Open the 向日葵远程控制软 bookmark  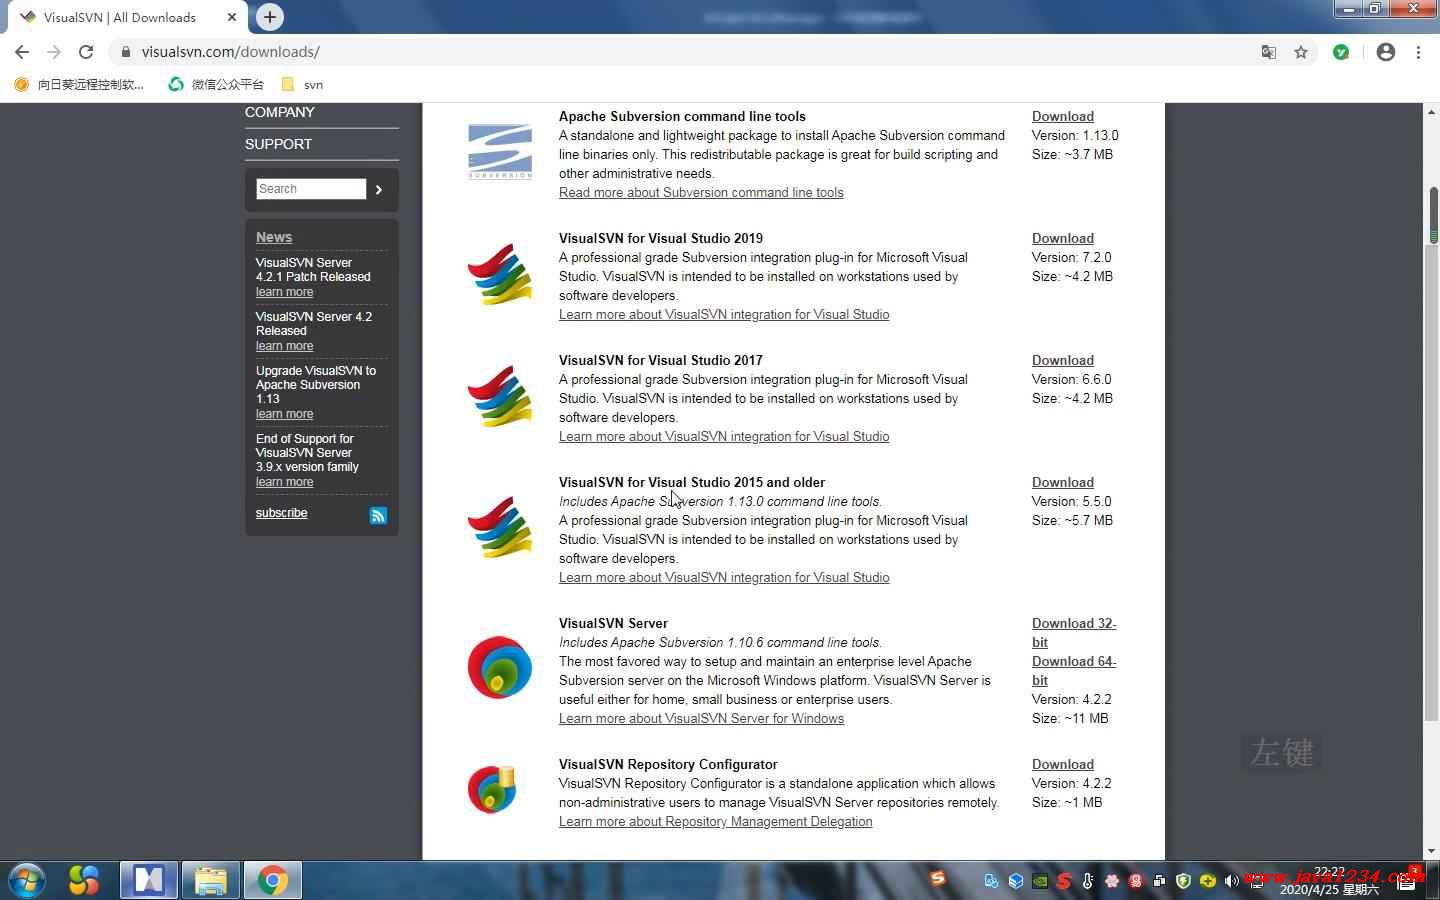point(79,84)
